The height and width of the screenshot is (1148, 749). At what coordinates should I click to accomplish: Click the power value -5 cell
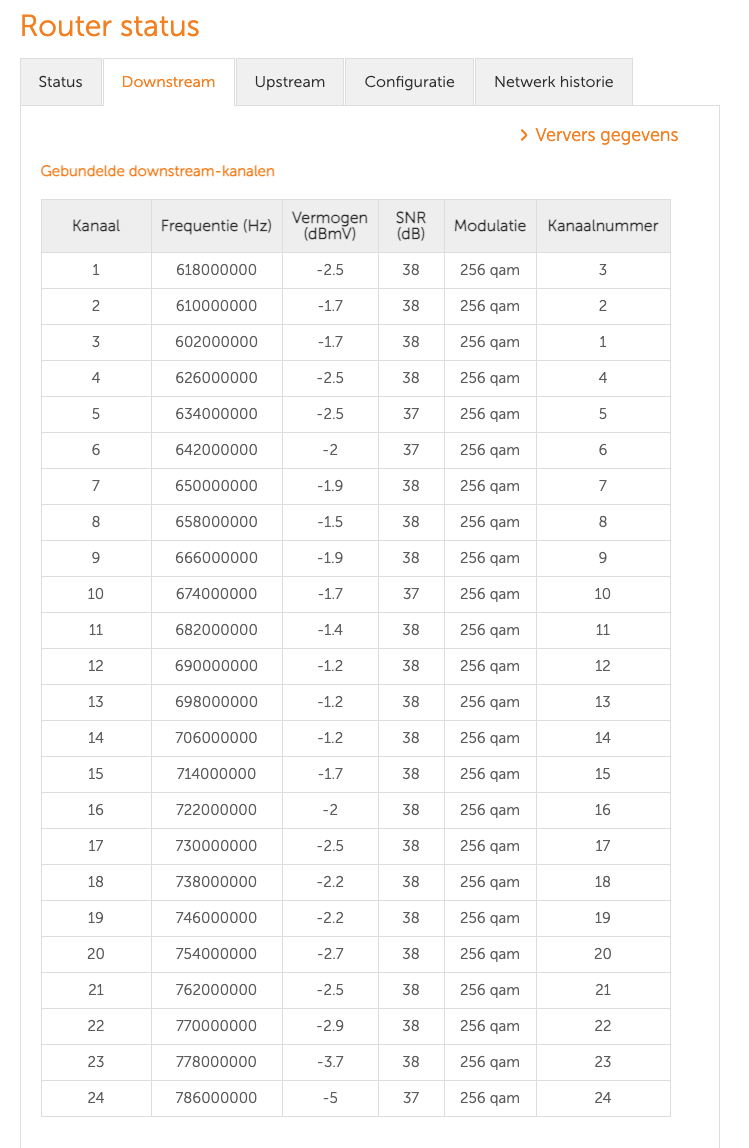coord(330,1098)
